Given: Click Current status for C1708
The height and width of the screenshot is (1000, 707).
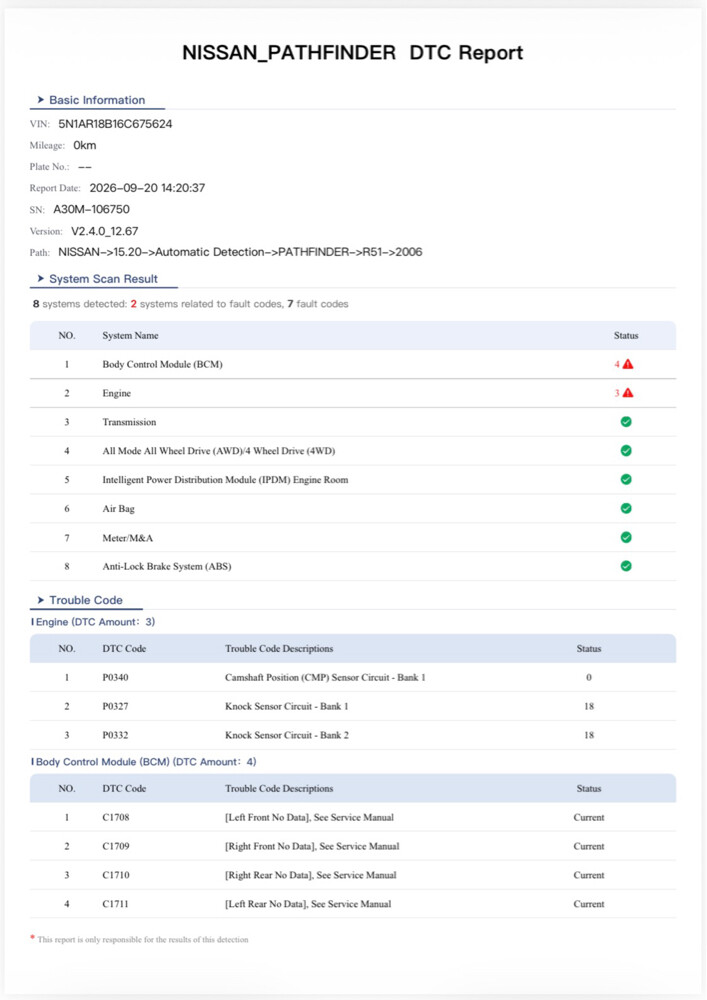Looking at the screenshot, I should click(x=589, y=818).
